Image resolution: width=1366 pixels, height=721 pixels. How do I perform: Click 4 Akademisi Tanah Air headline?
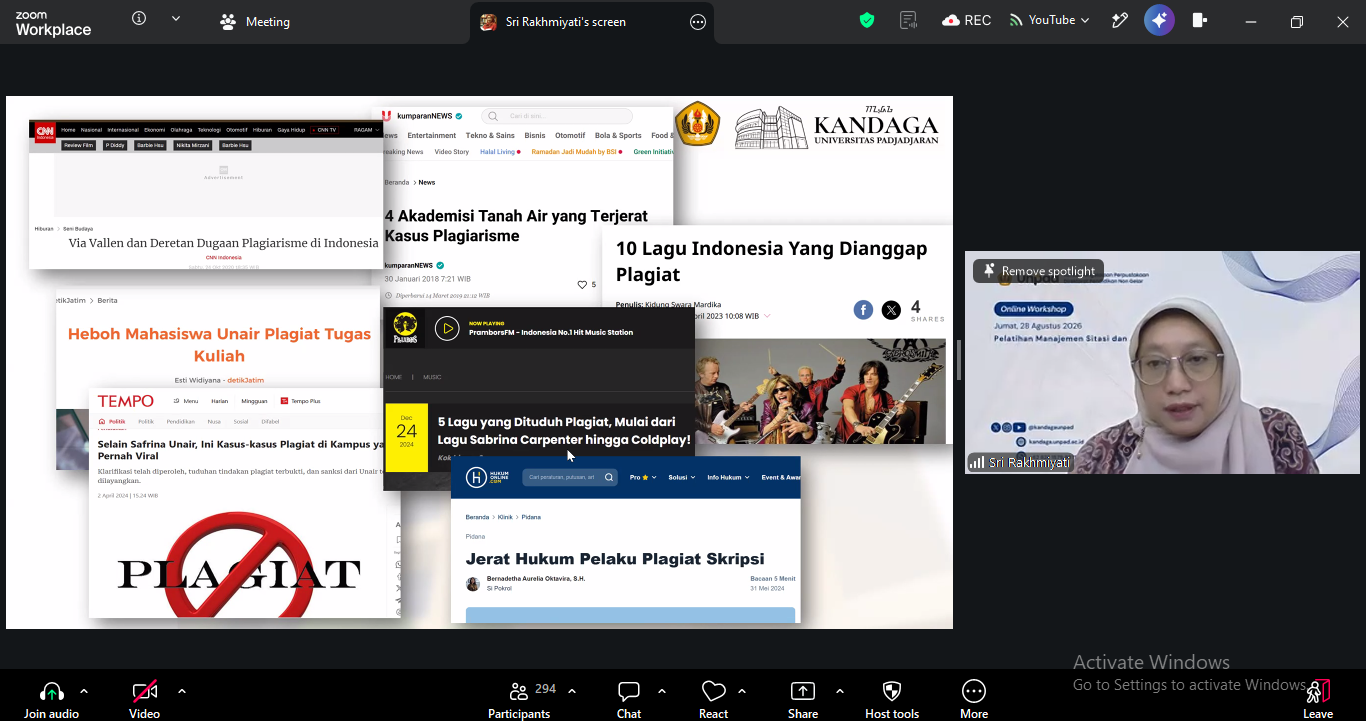point(516,226)
